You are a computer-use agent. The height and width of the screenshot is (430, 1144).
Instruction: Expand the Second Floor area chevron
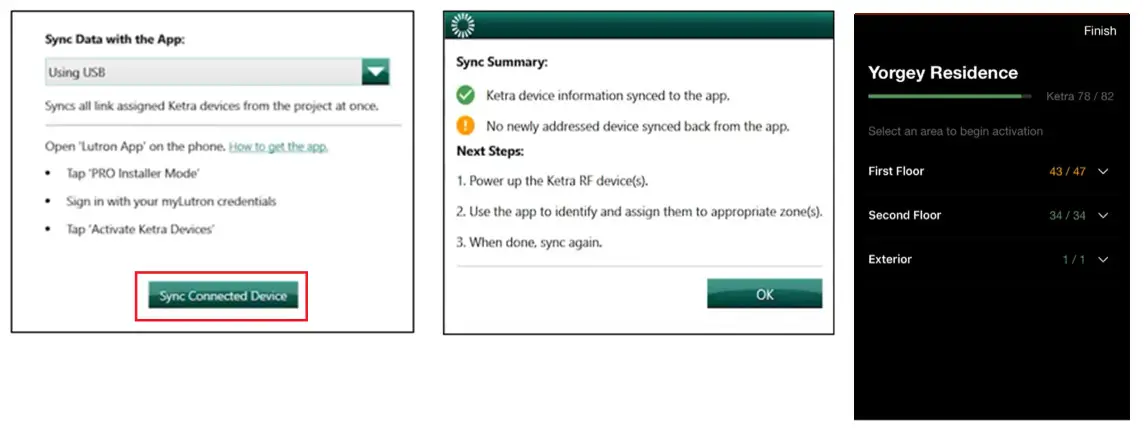click(x=1103, y=215)
